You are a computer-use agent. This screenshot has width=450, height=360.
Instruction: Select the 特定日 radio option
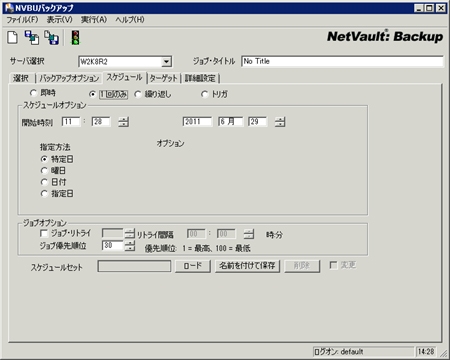click(44, 159)
